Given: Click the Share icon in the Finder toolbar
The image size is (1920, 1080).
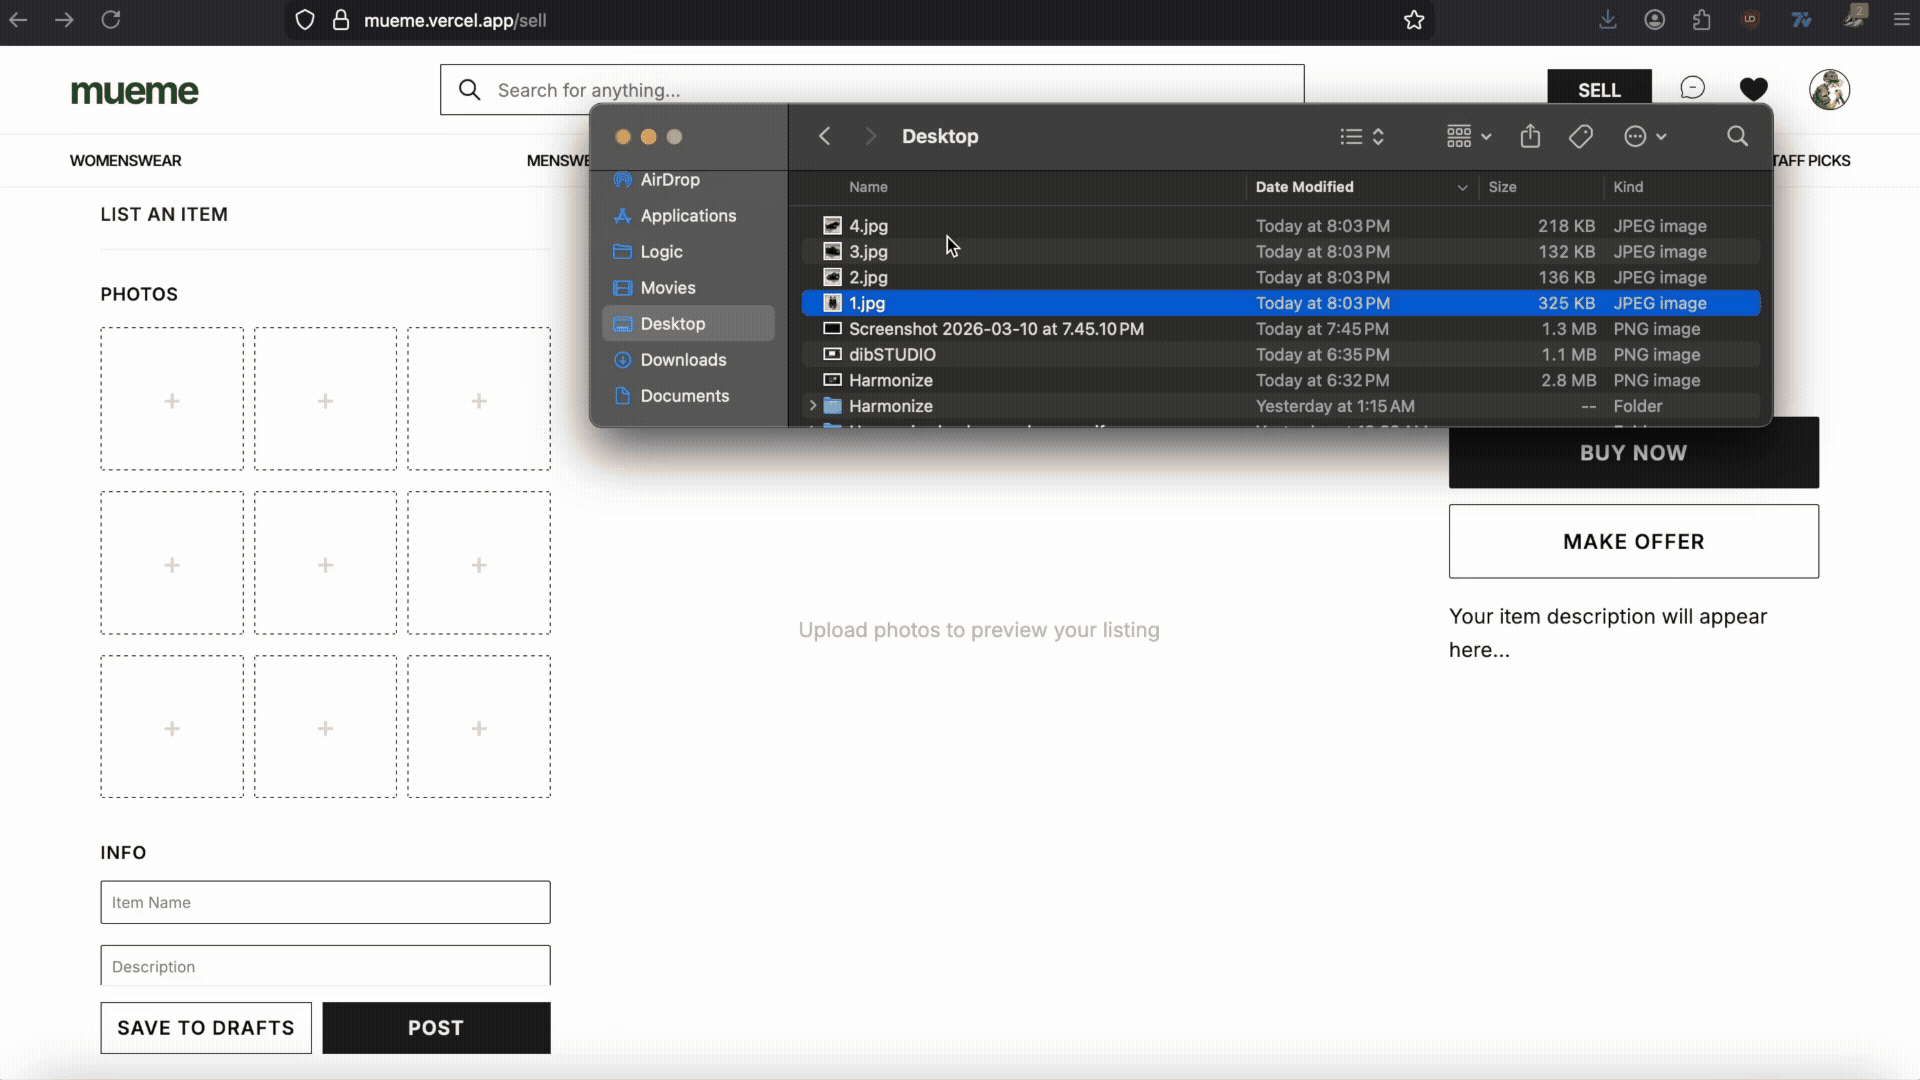Looking at the screenshot, I should tap(1530, 136).
